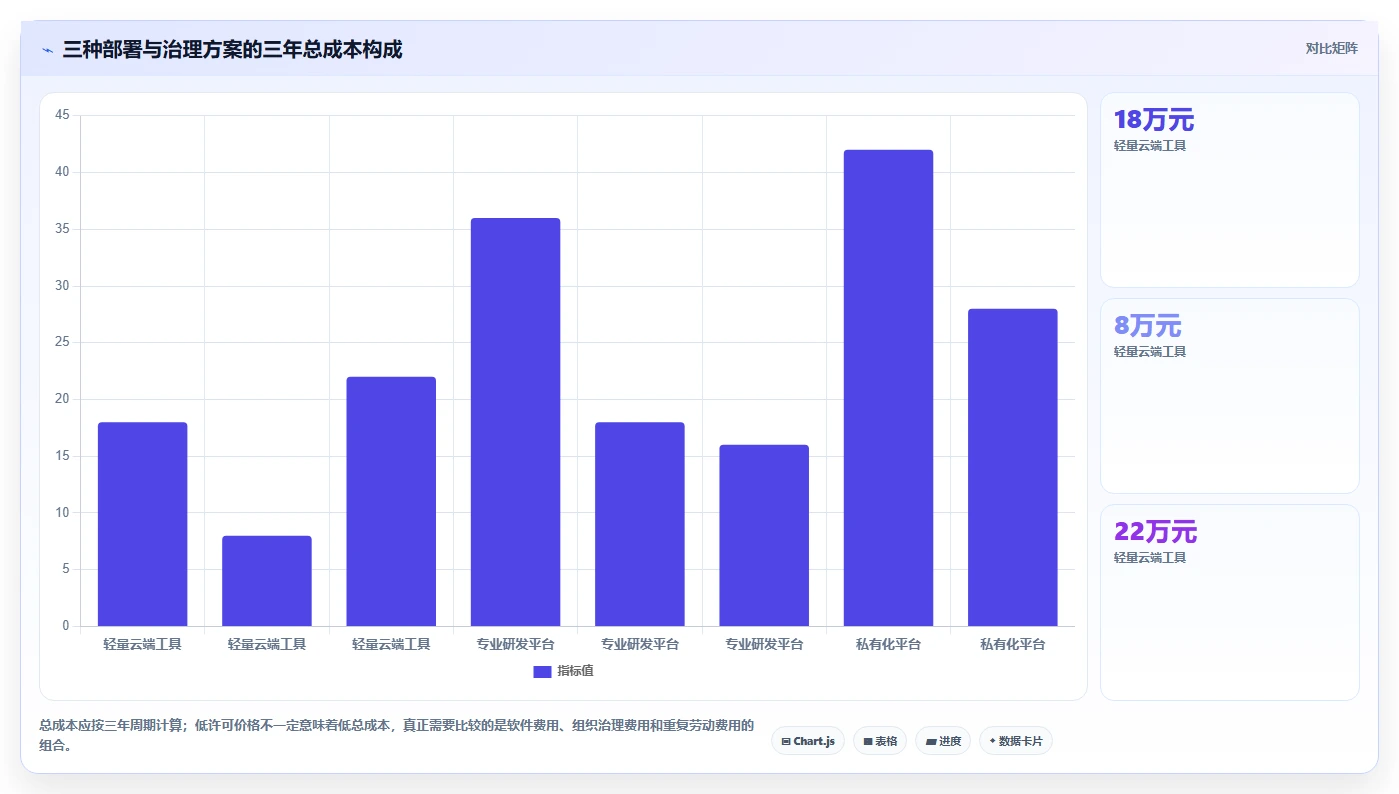The width and height of the screenshot is (1399, 794).
Task: Click the 22万元 heading text
Action: click(x=1155, y=532)
